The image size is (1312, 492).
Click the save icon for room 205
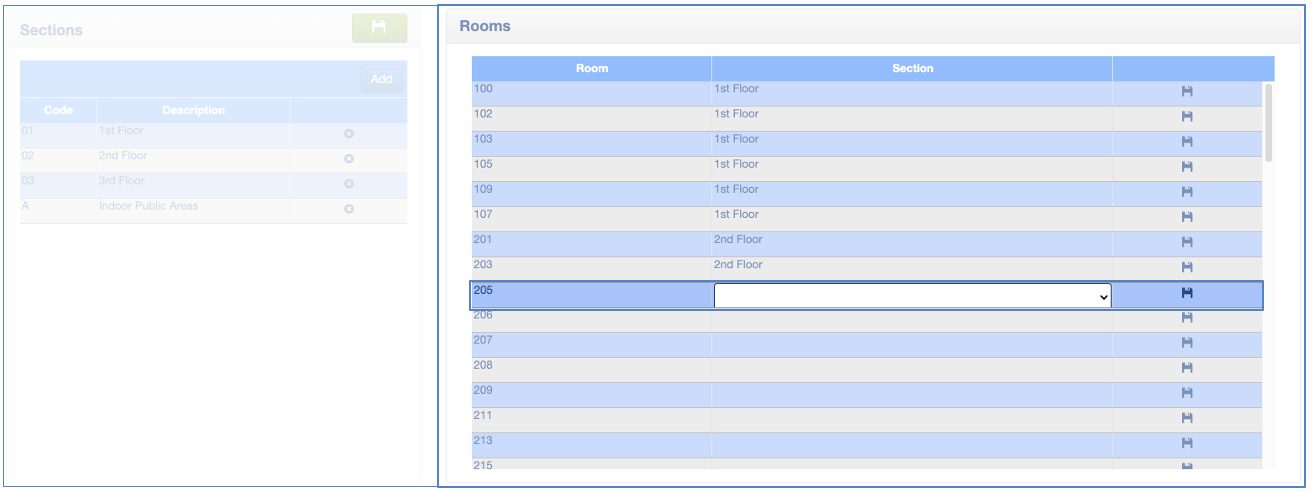coord(1187,293)
